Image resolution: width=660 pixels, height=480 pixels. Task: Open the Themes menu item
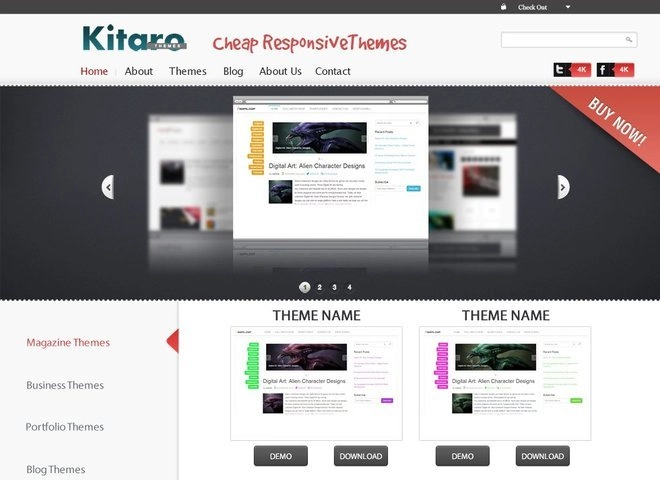point(188,71)
